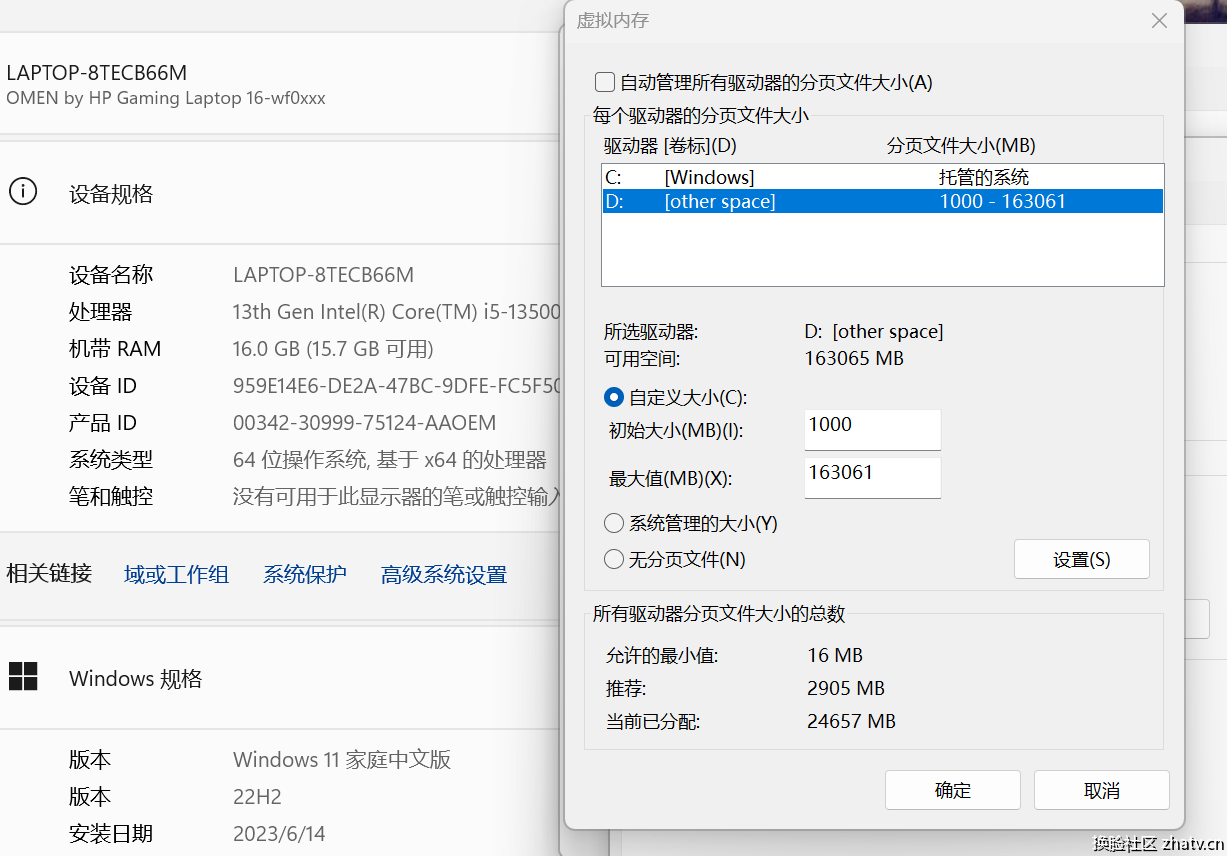The width and height of the screenshot is (1227, 856).
Task: Confirm with the 确定 button
Action: [953, 790]
